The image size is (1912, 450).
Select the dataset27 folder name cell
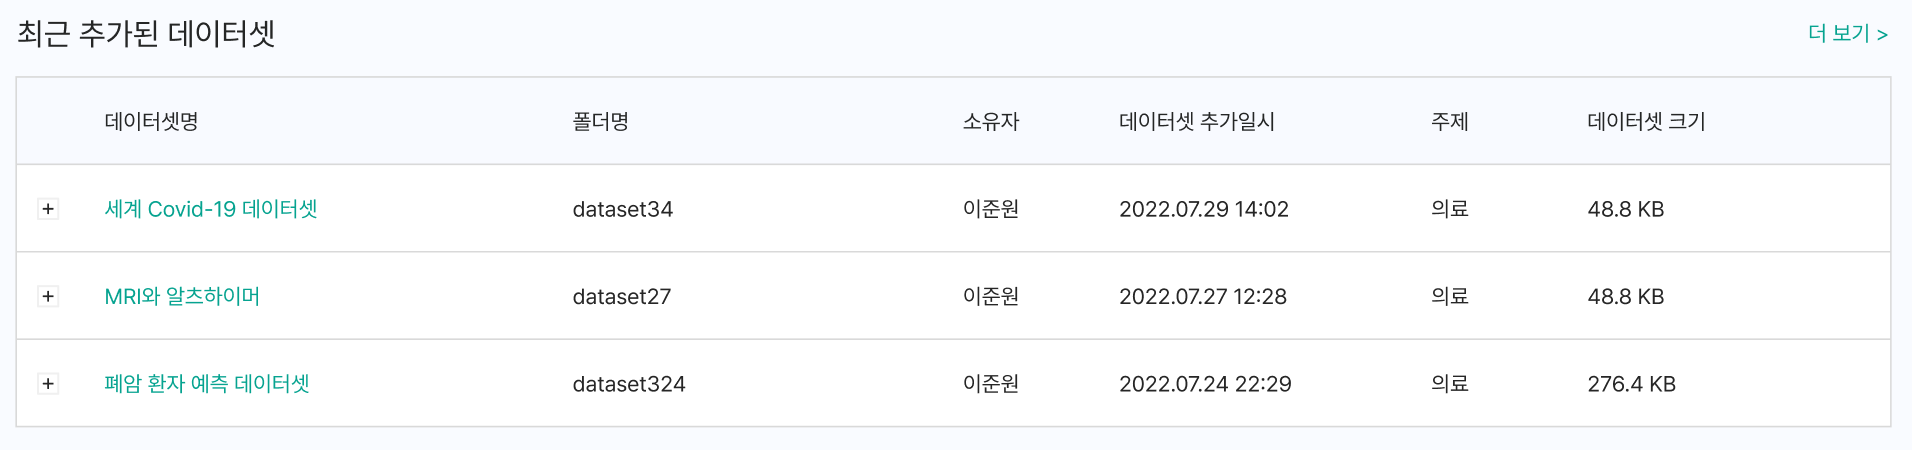(x=621, y=296)
